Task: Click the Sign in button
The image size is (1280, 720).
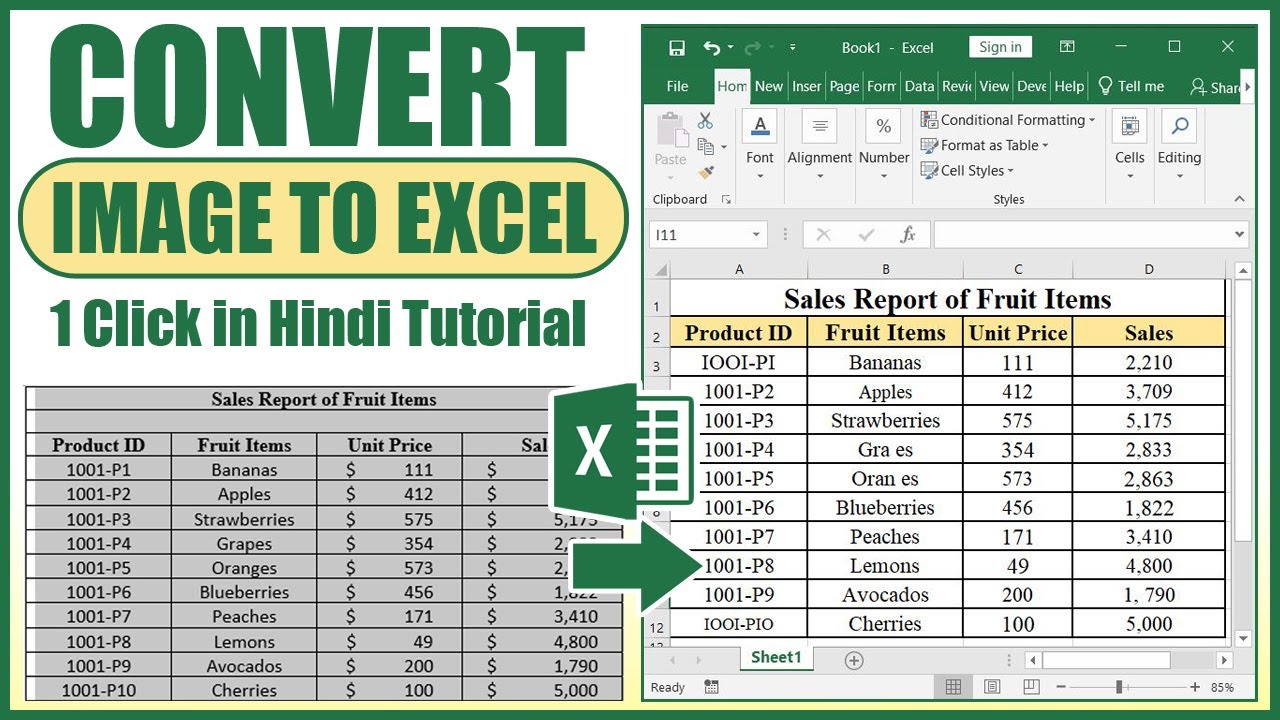Action: click(x=1000, y=47)
